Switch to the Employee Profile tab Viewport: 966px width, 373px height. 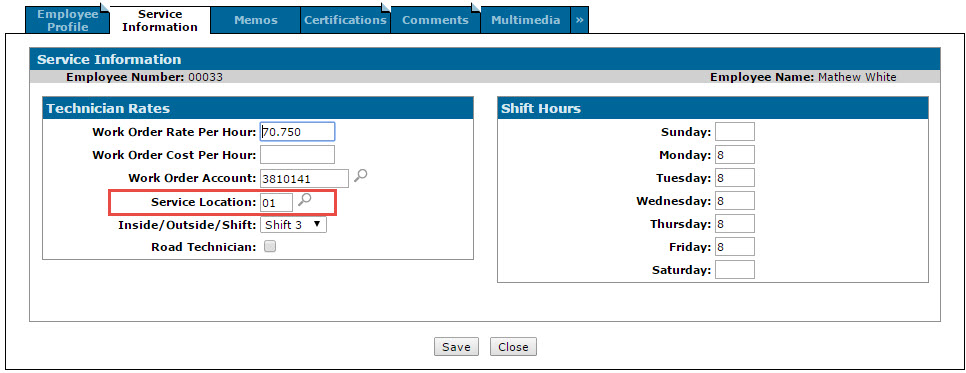[x=68, y=20]
